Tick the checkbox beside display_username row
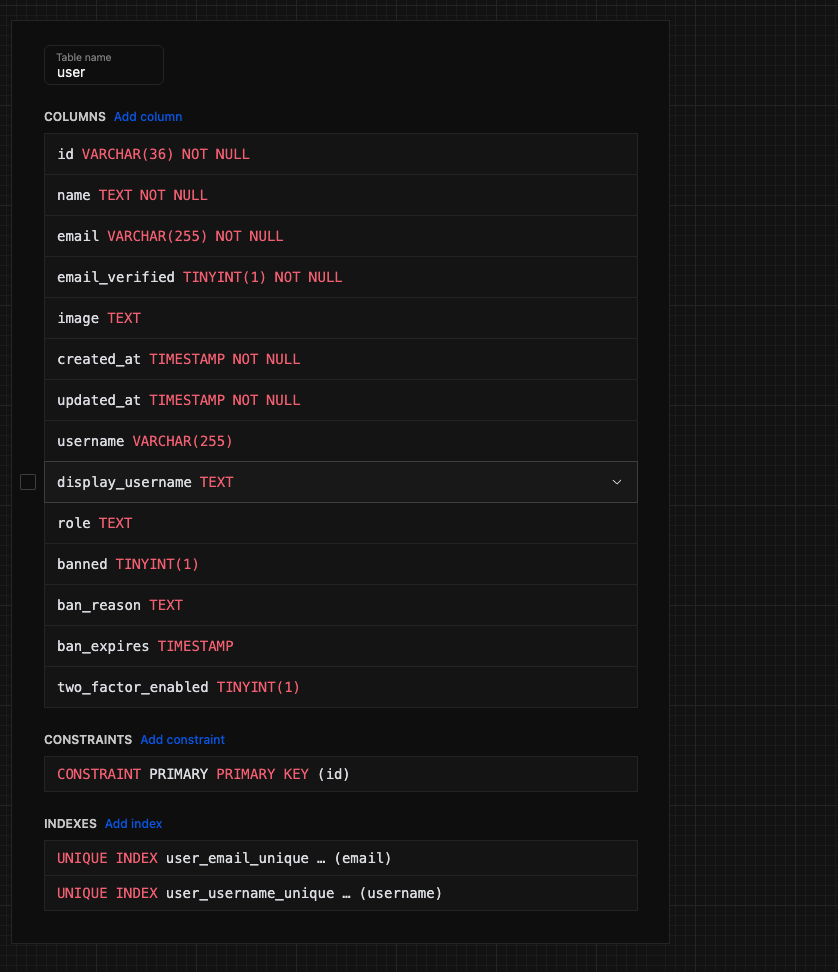 click(28, 482)
